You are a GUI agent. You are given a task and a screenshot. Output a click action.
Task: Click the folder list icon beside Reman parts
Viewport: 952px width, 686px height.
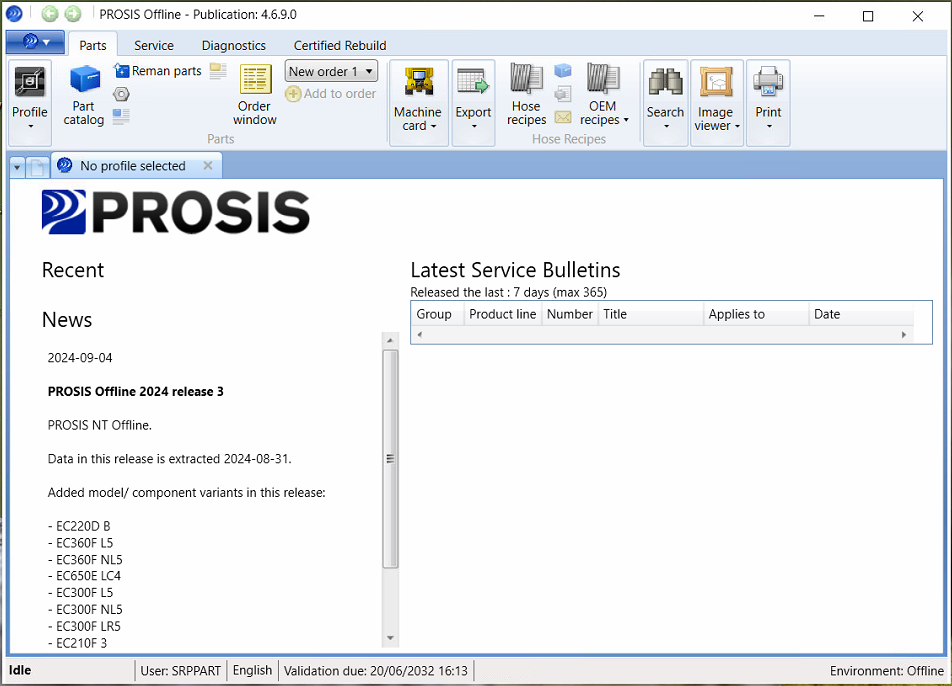pos(218,71)
